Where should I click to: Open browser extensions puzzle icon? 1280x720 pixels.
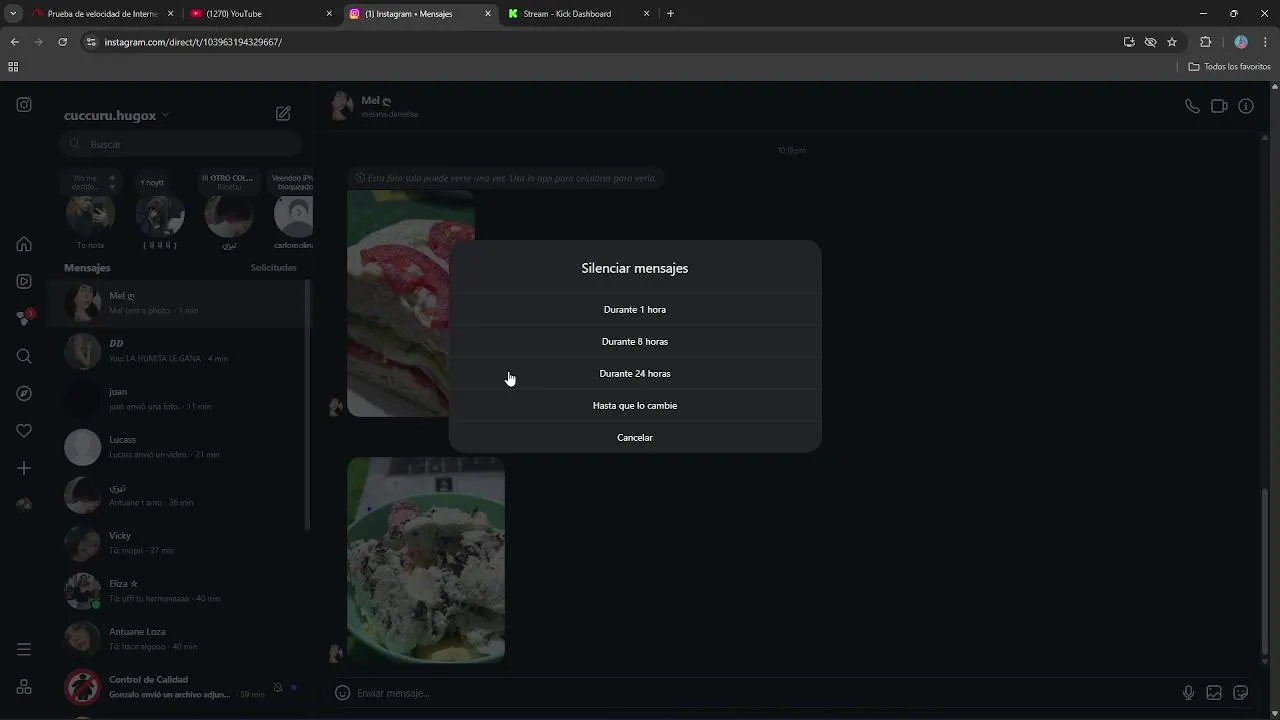pos(1205,42)
